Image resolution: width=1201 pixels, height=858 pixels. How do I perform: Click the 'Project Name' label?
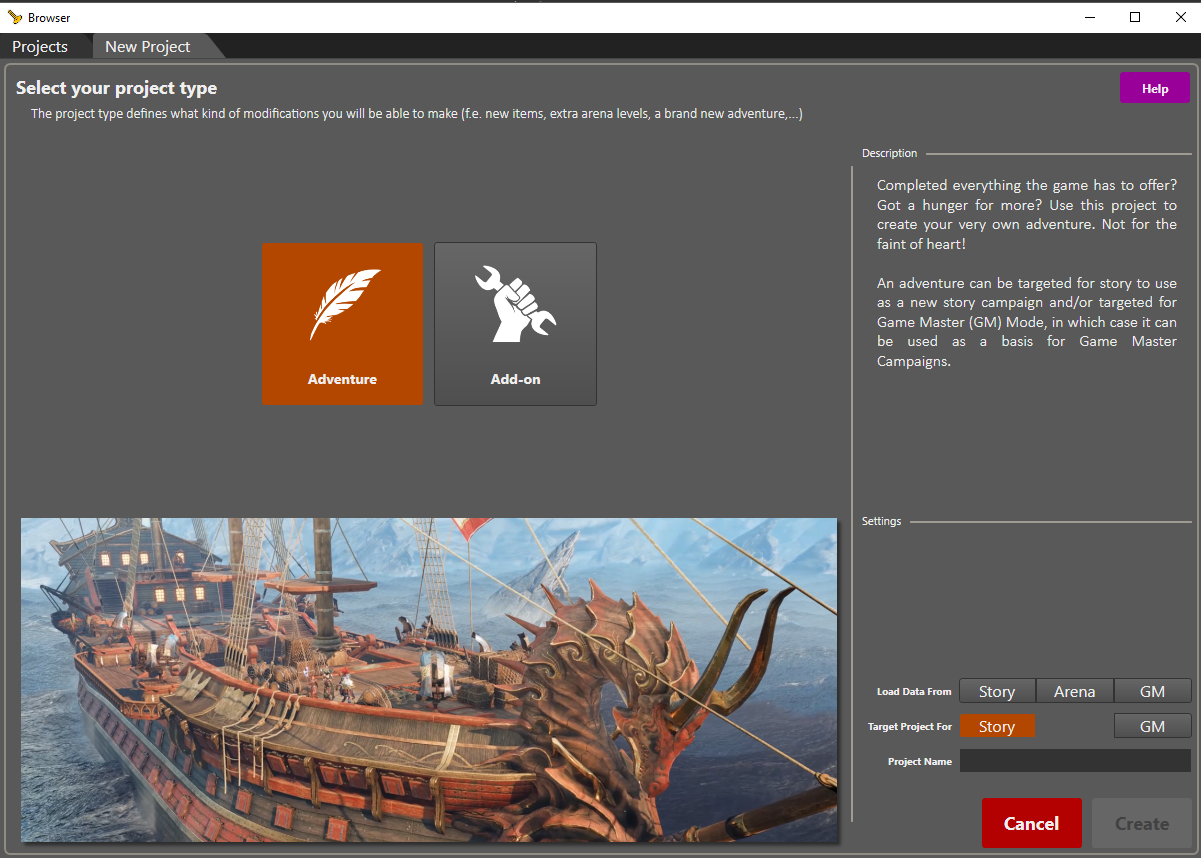point(920,762)
